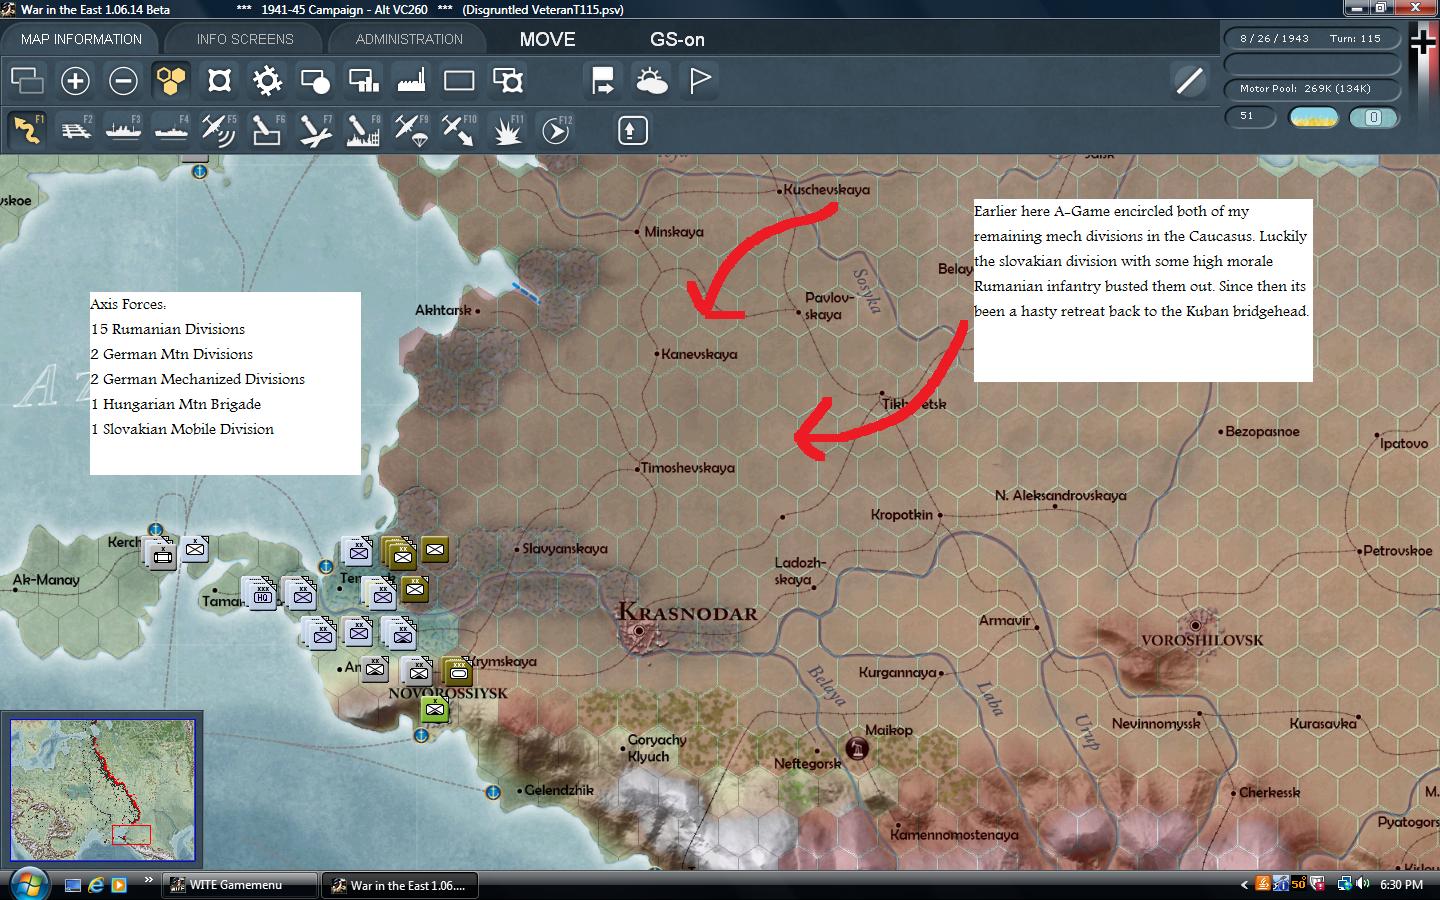The image size is (1440, 900).
Task: Open Internet Explorer from Quick Launch
Action: (x=96, y=885)
